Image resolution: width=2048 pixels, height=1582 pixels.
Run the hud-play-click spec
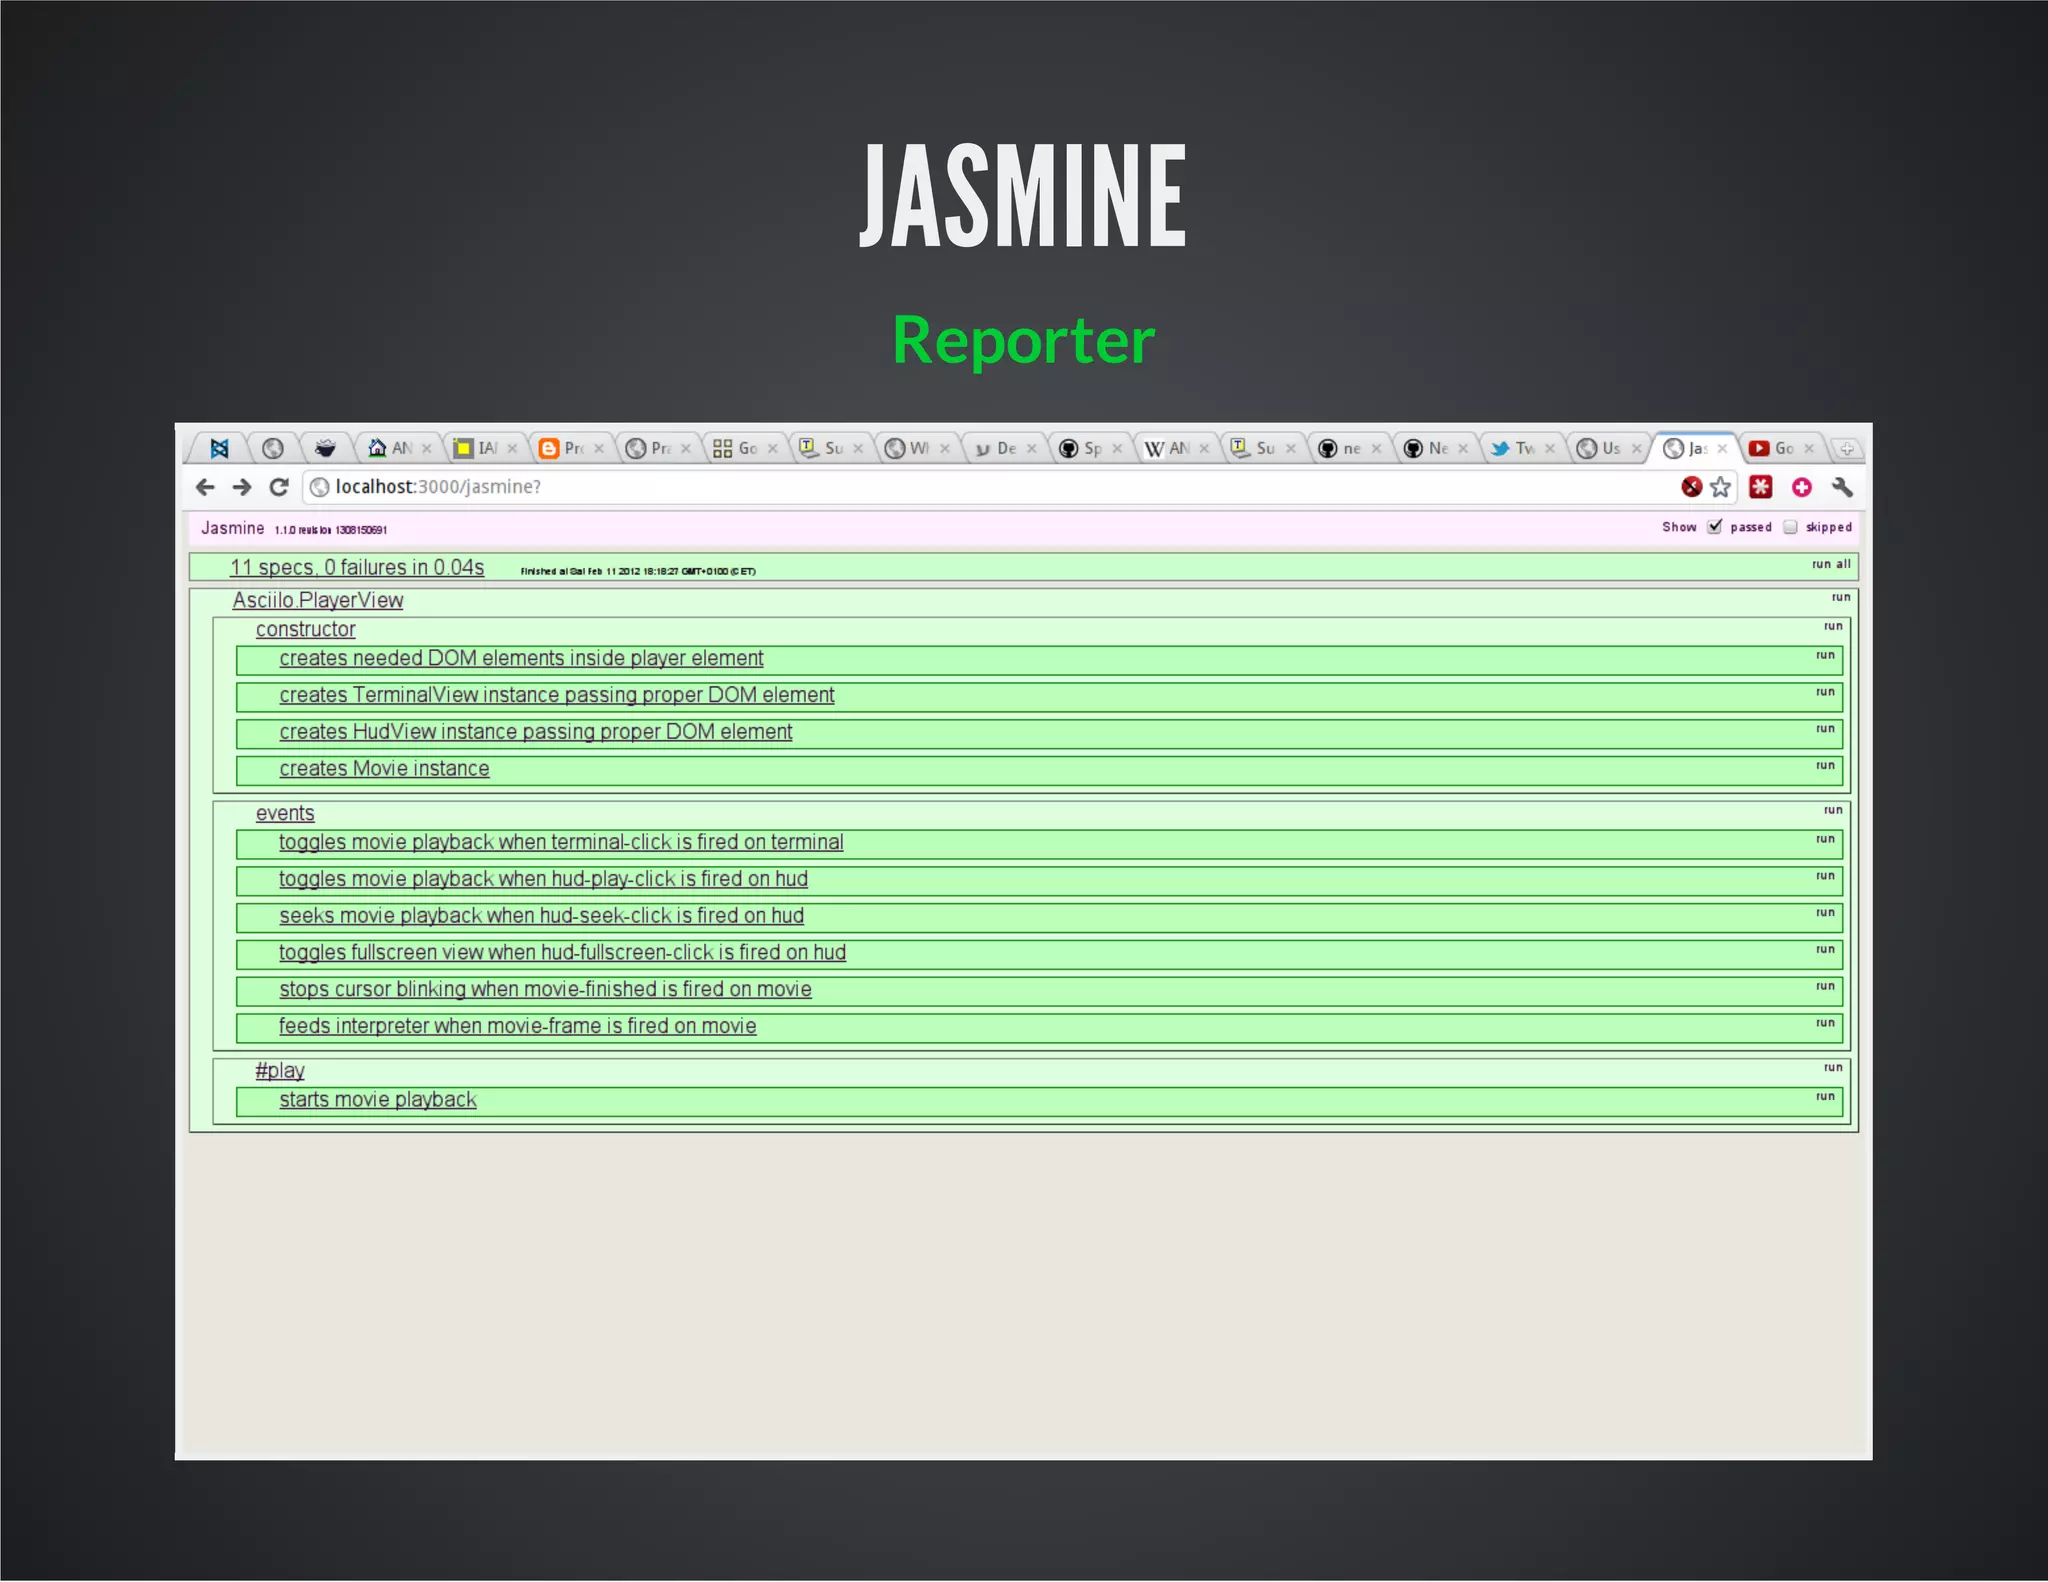(x=1825, y=876)
